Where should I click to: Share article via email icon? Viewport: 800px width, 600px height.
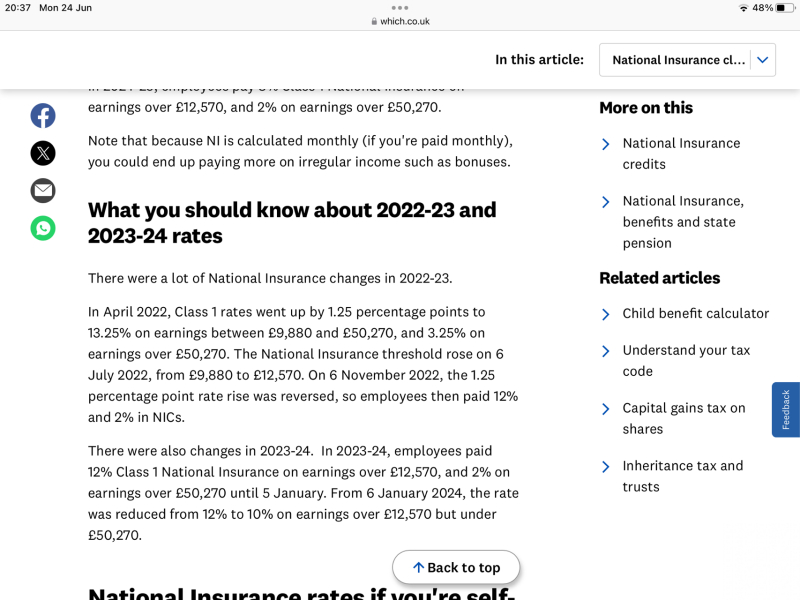point(43,191)
